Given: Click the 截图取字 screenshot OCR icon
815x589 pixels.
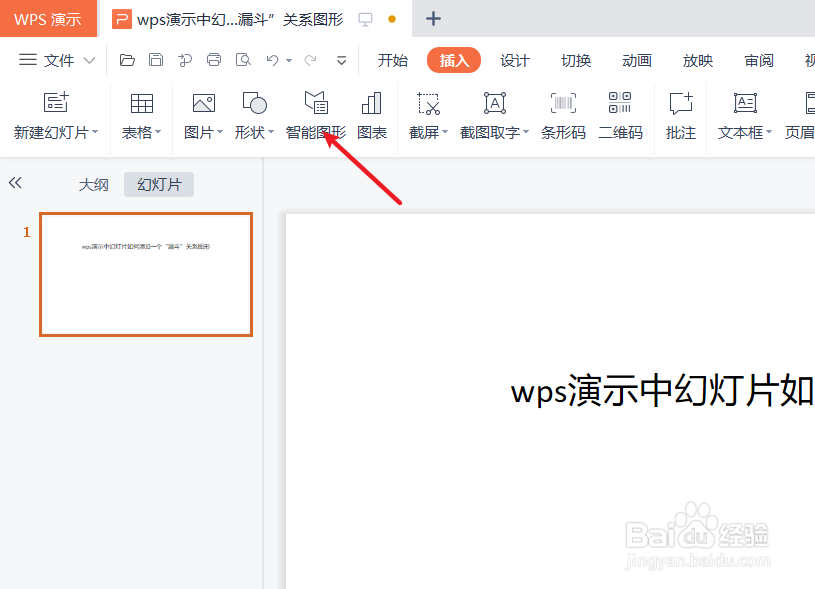Looking at the screenshot, I should (494, 102).
